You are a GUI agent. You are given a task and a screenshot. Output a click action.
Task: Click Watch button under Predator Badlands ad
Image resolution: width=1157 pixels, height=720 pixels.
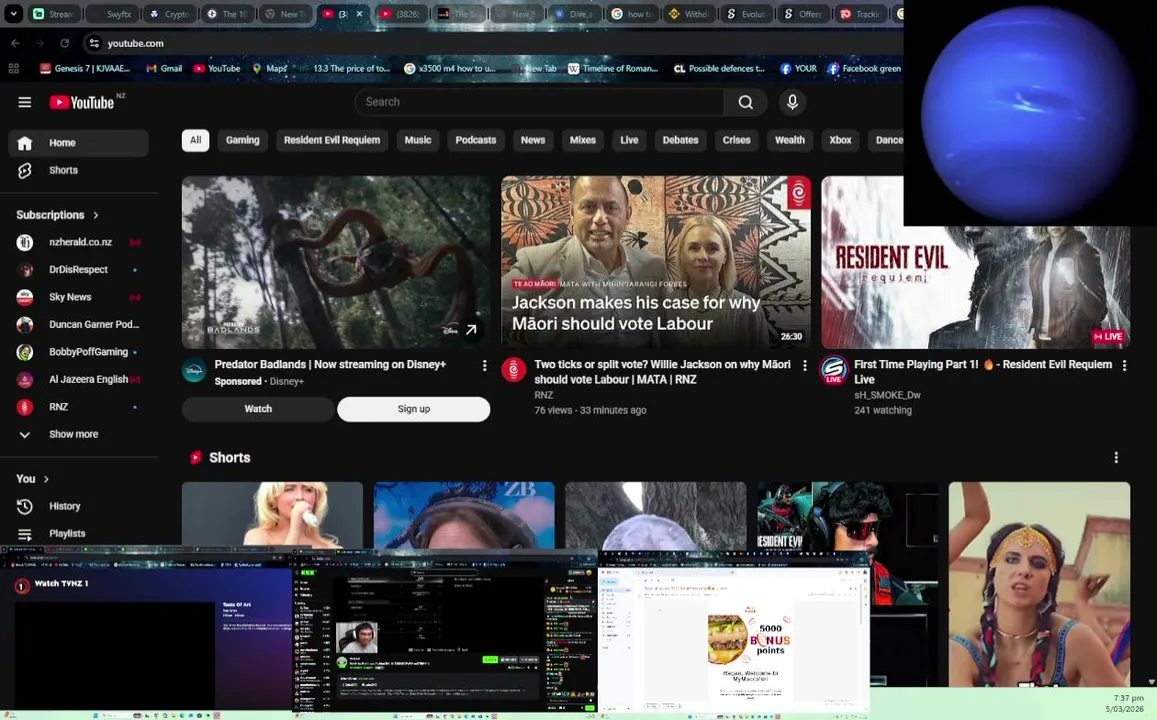pyautogui.click(x=258, y=409)
